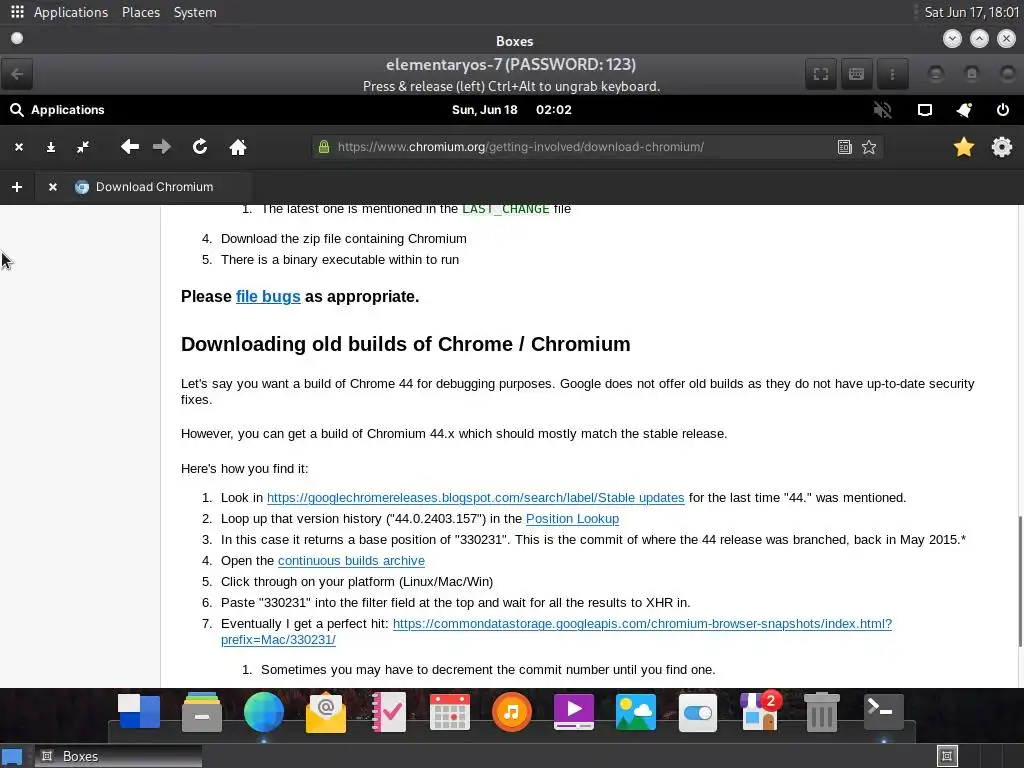The height and width of the screenshot is (768, 1024).
Task: Click host workspace switcher icon bottom right
Action: coord(947,756)
